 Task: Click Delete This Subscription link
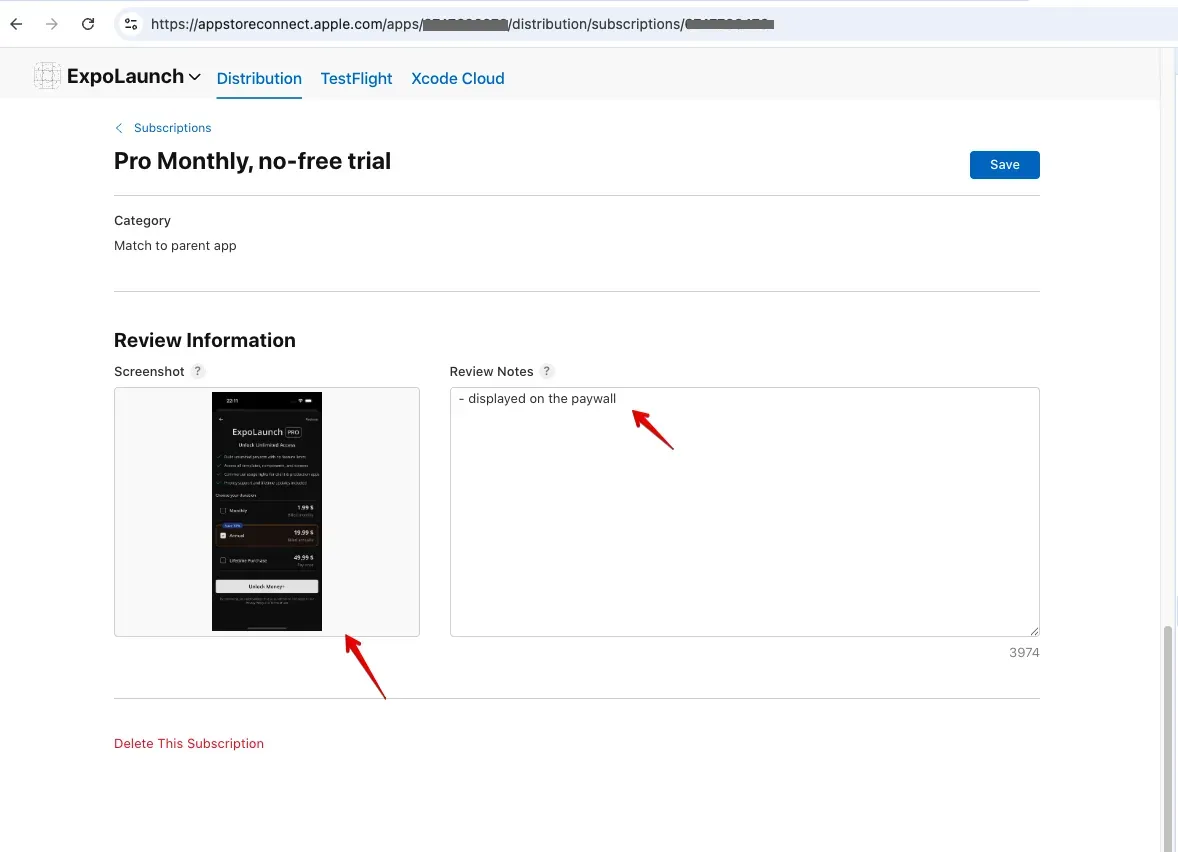(x=189, y=743)
